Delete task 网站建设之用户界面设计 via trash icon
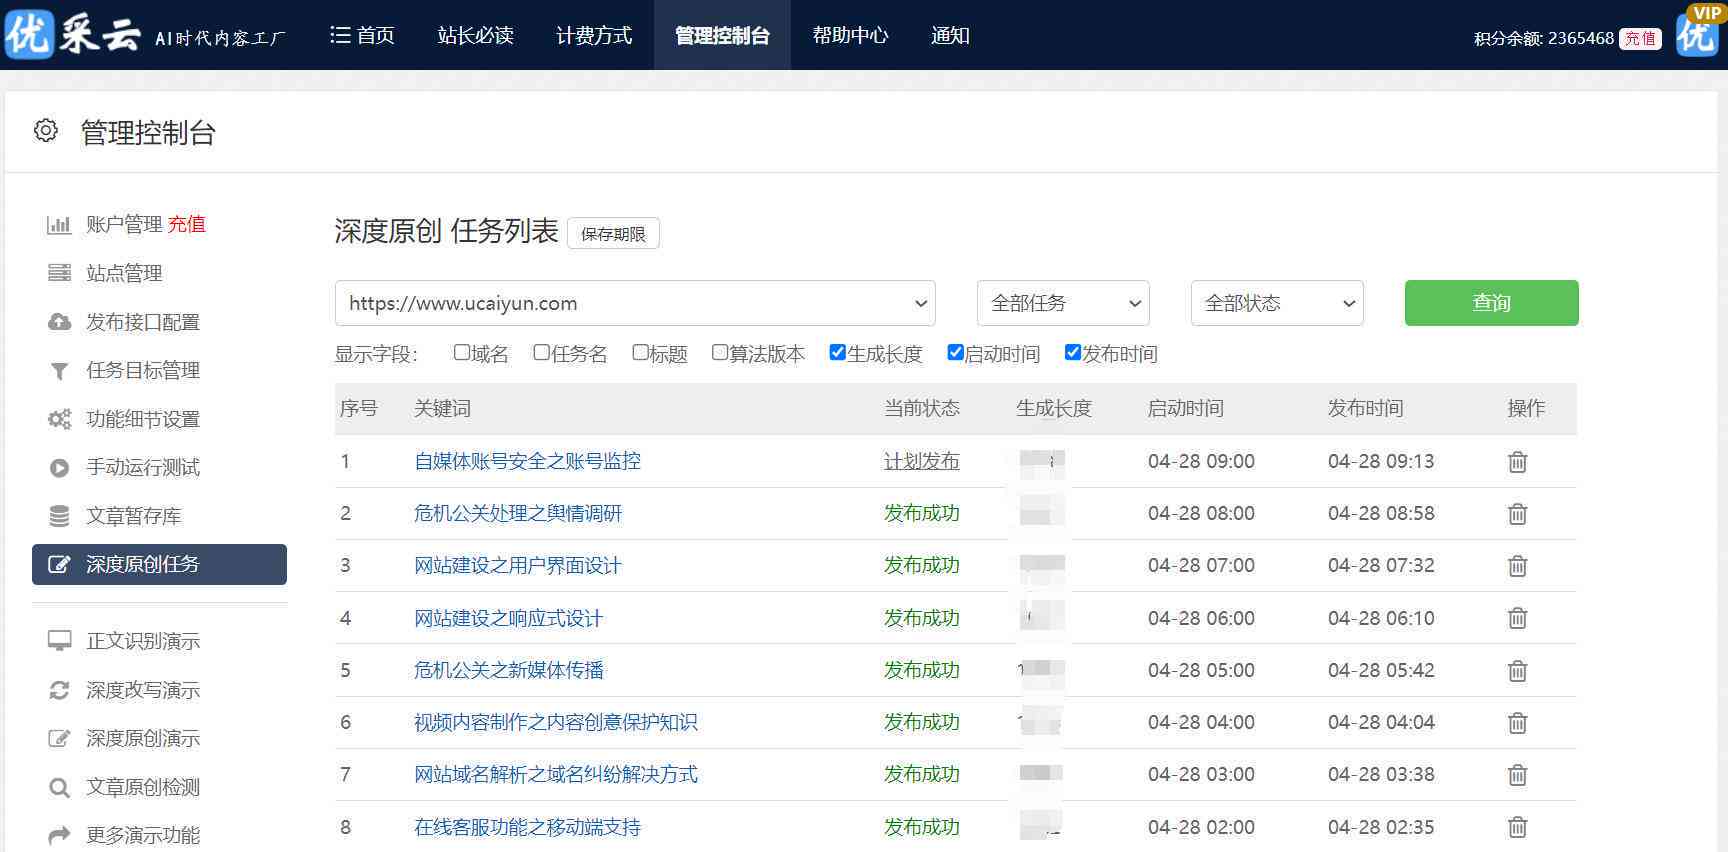 coord(1517,566)
